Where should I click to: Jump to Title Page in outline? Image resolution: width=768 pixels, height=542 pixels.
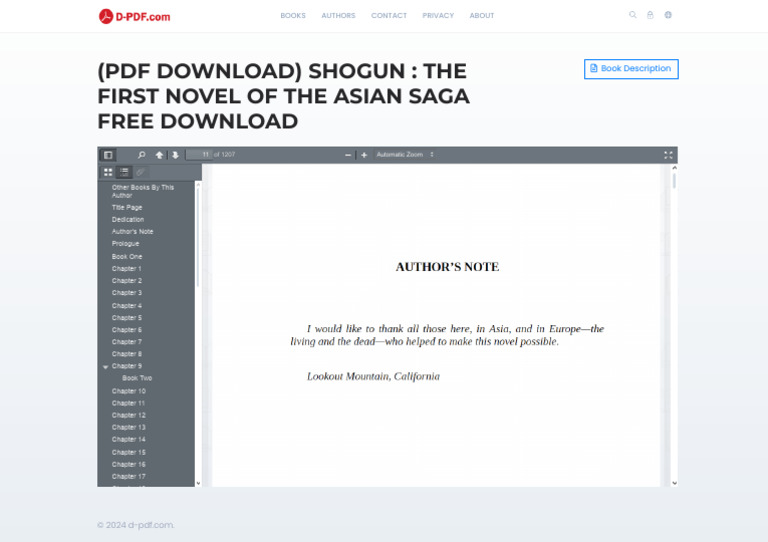coord(127,207)
